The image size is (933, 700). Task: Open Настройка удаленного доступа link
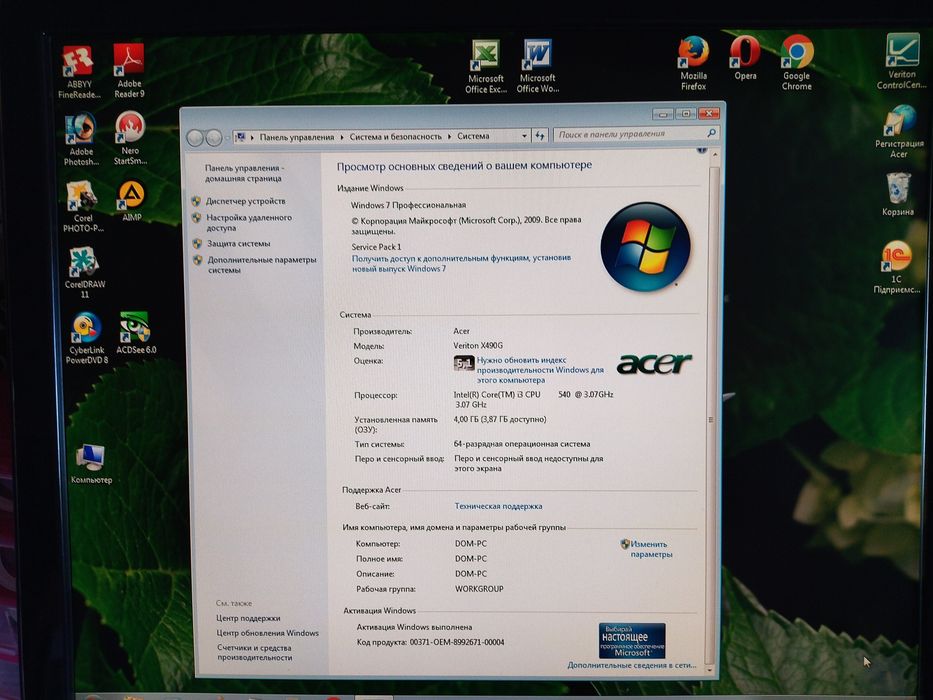(249, 223)
